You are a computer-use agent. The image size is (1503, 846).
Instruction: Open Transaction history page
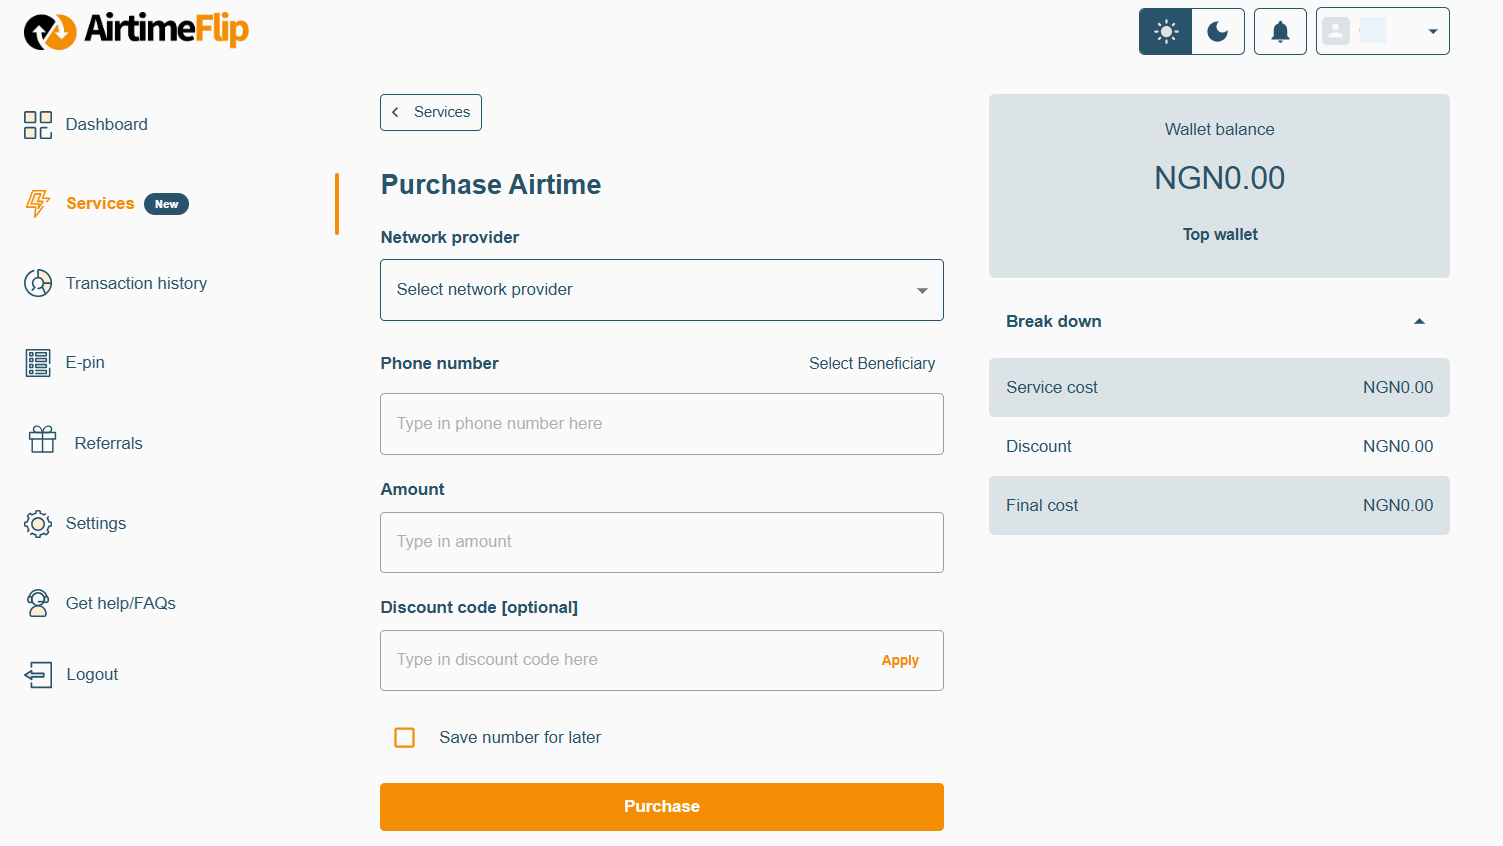coord(136,284)
